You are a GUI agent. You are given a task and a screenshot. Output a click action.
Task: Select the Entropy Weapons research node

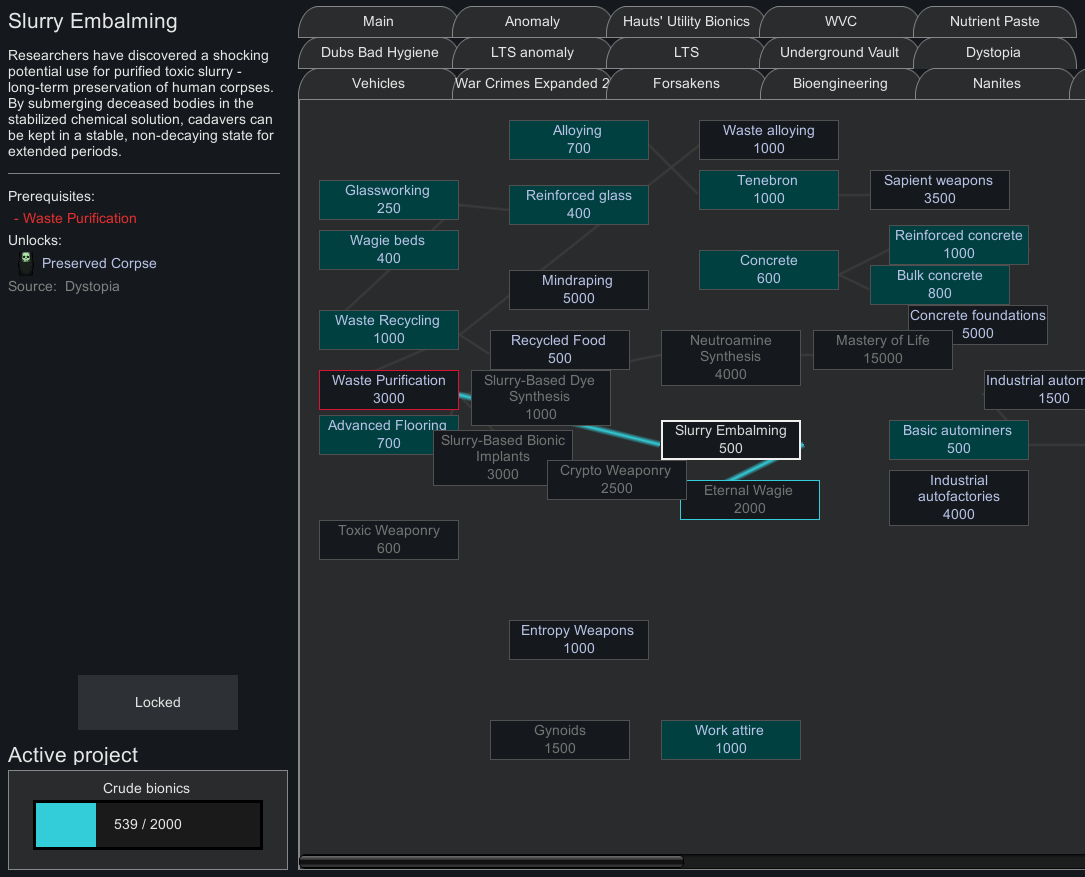pyautogui.click(x=578, y=640)
